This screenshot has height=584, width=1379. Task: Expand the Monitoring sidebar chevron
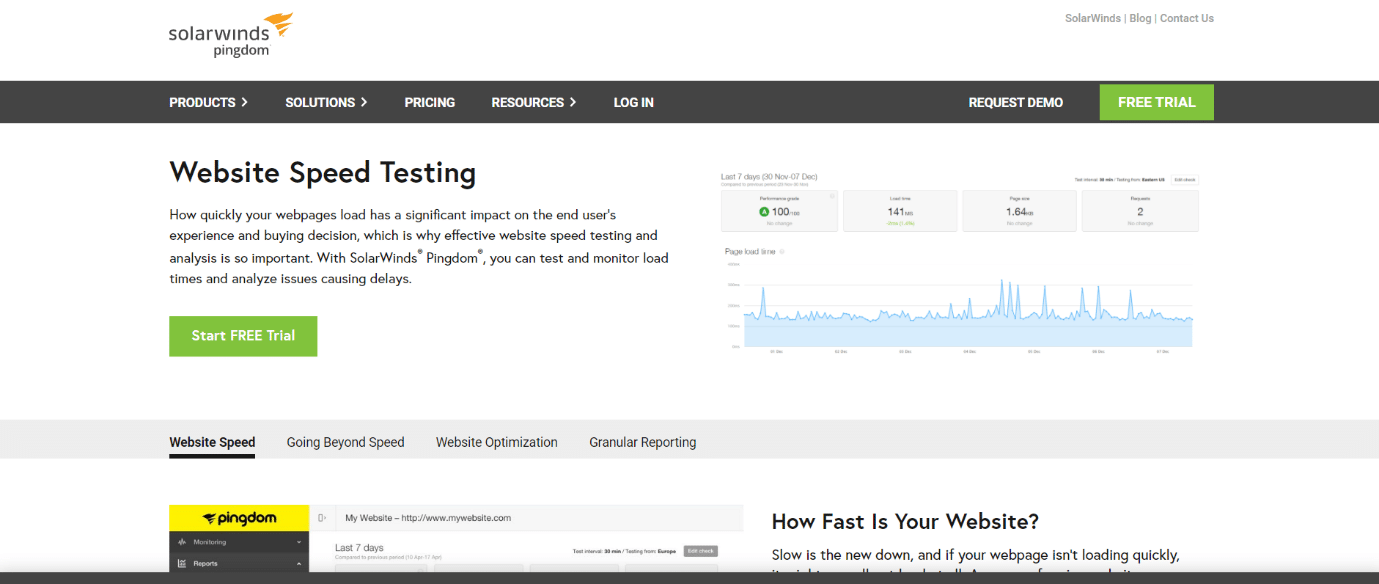pos(299,542)
